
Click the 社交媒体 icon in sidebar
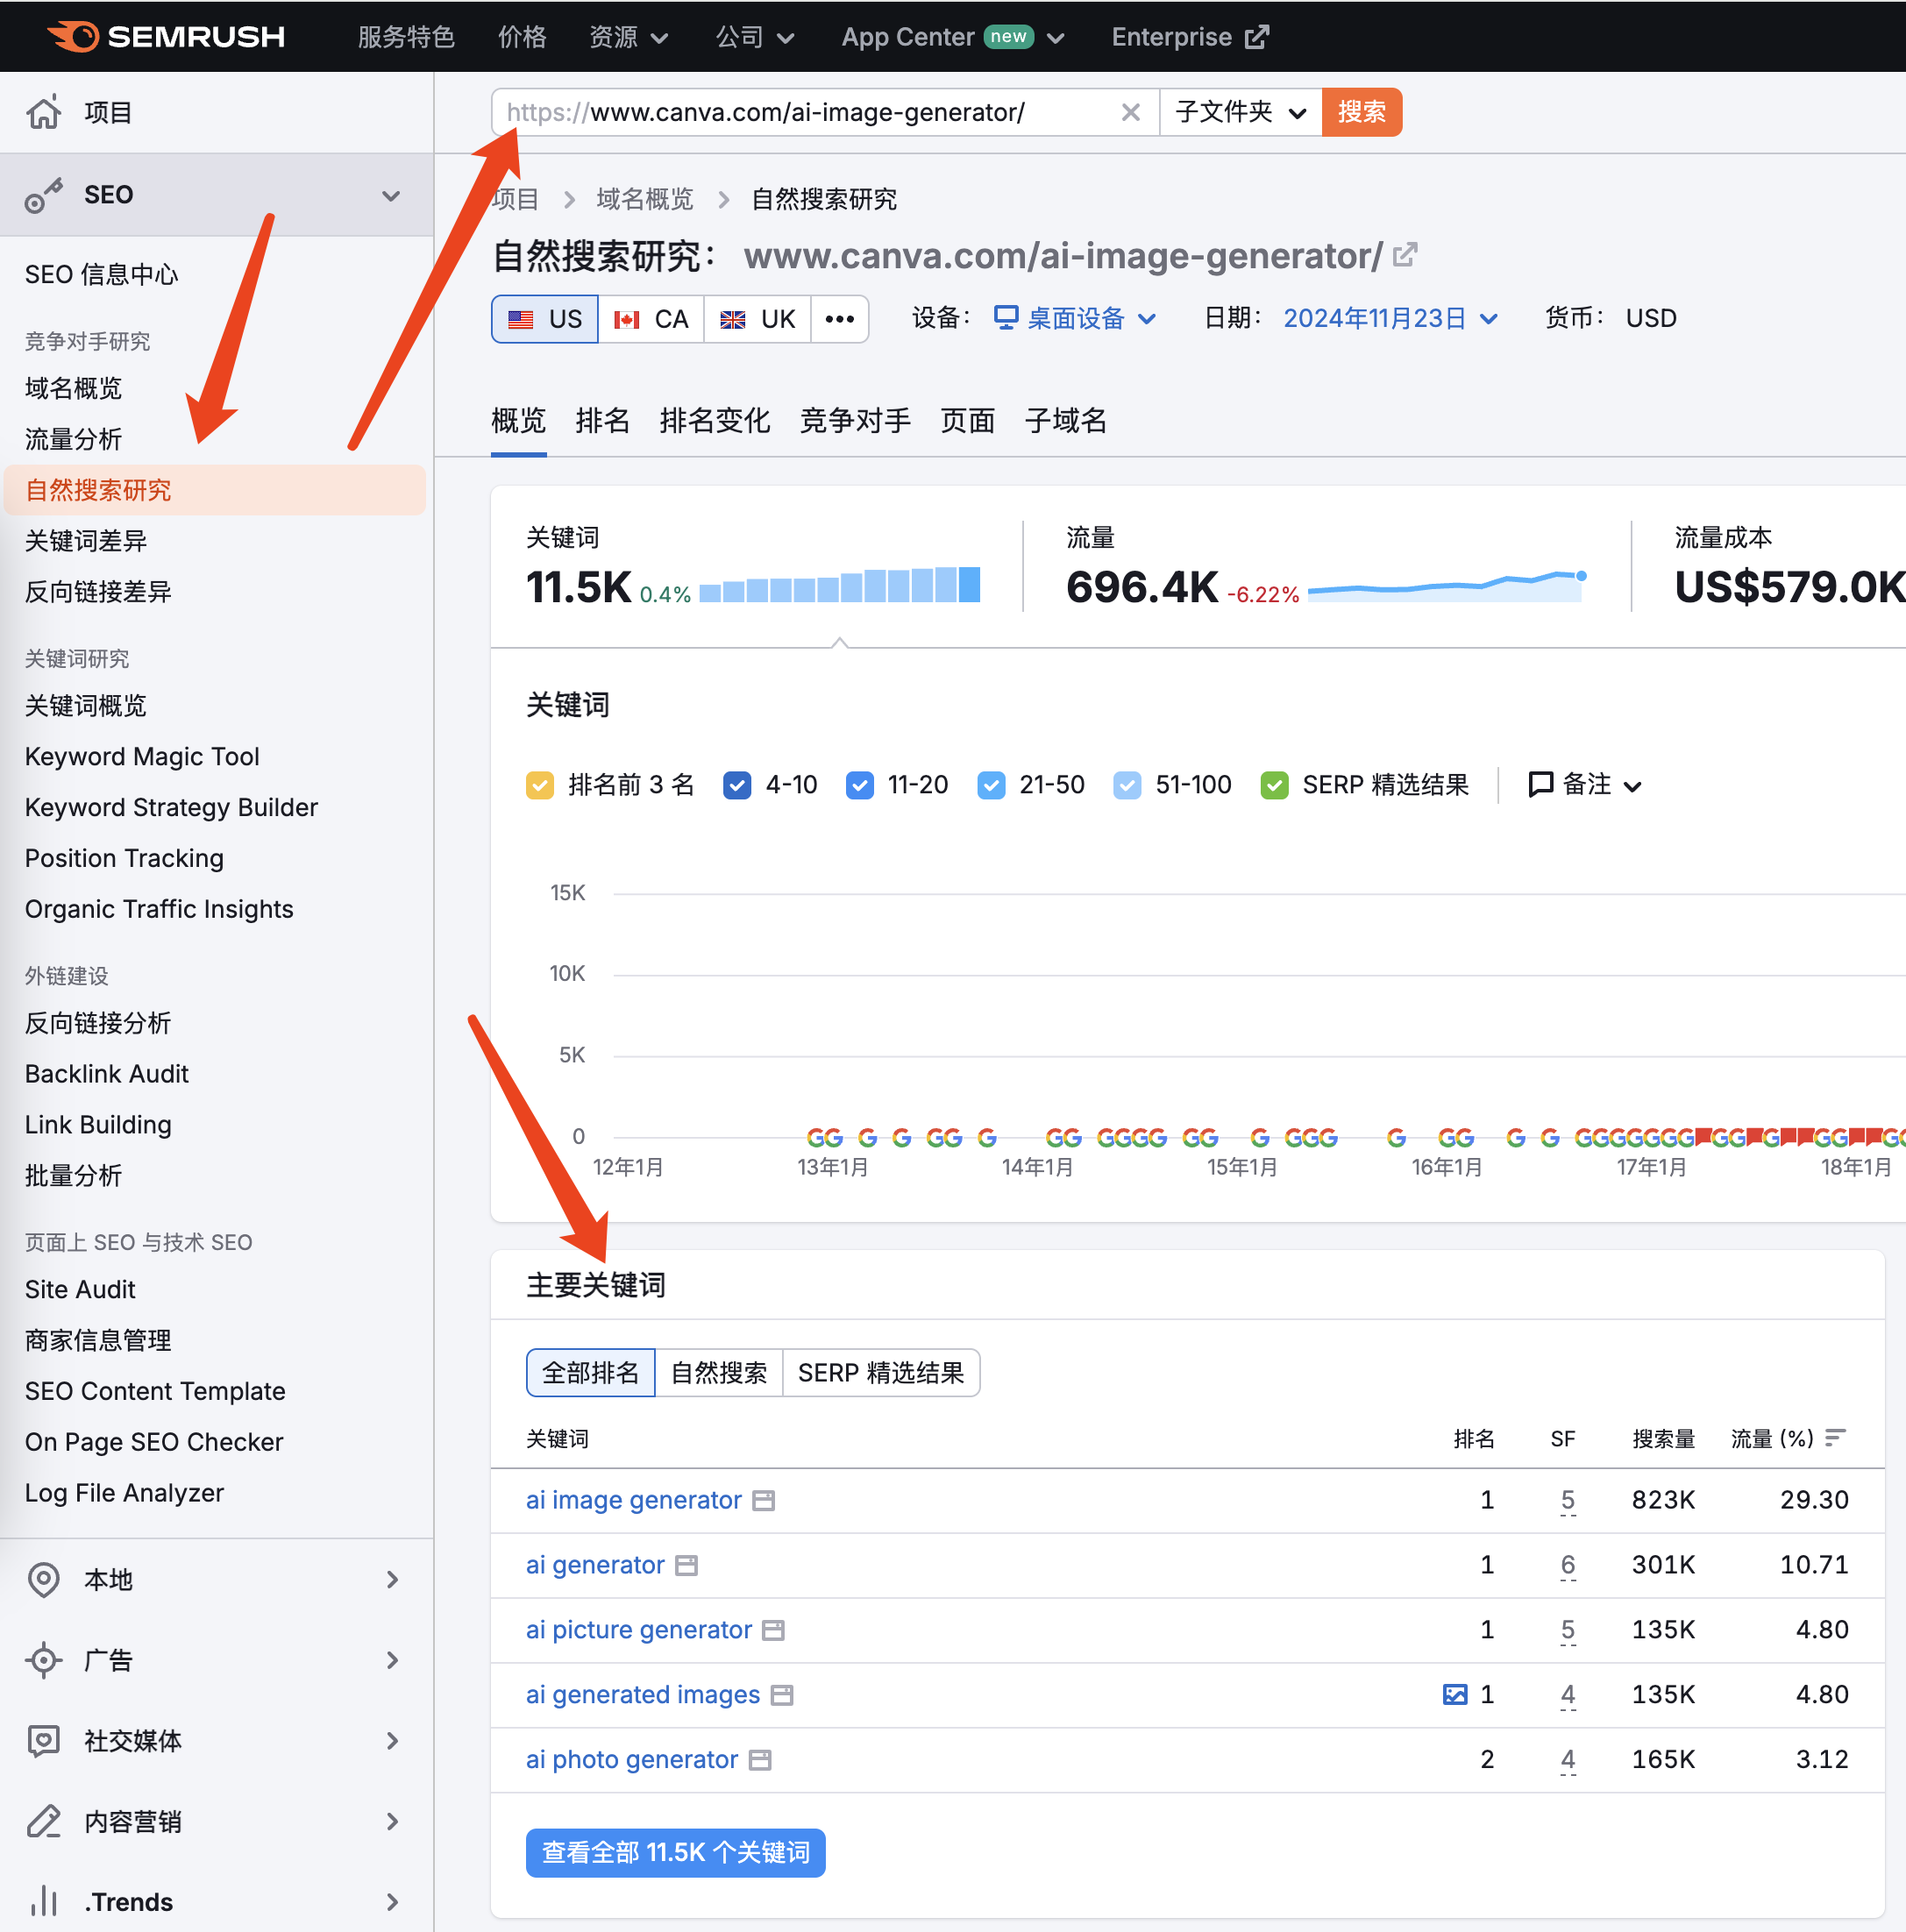coord(43,1741)
